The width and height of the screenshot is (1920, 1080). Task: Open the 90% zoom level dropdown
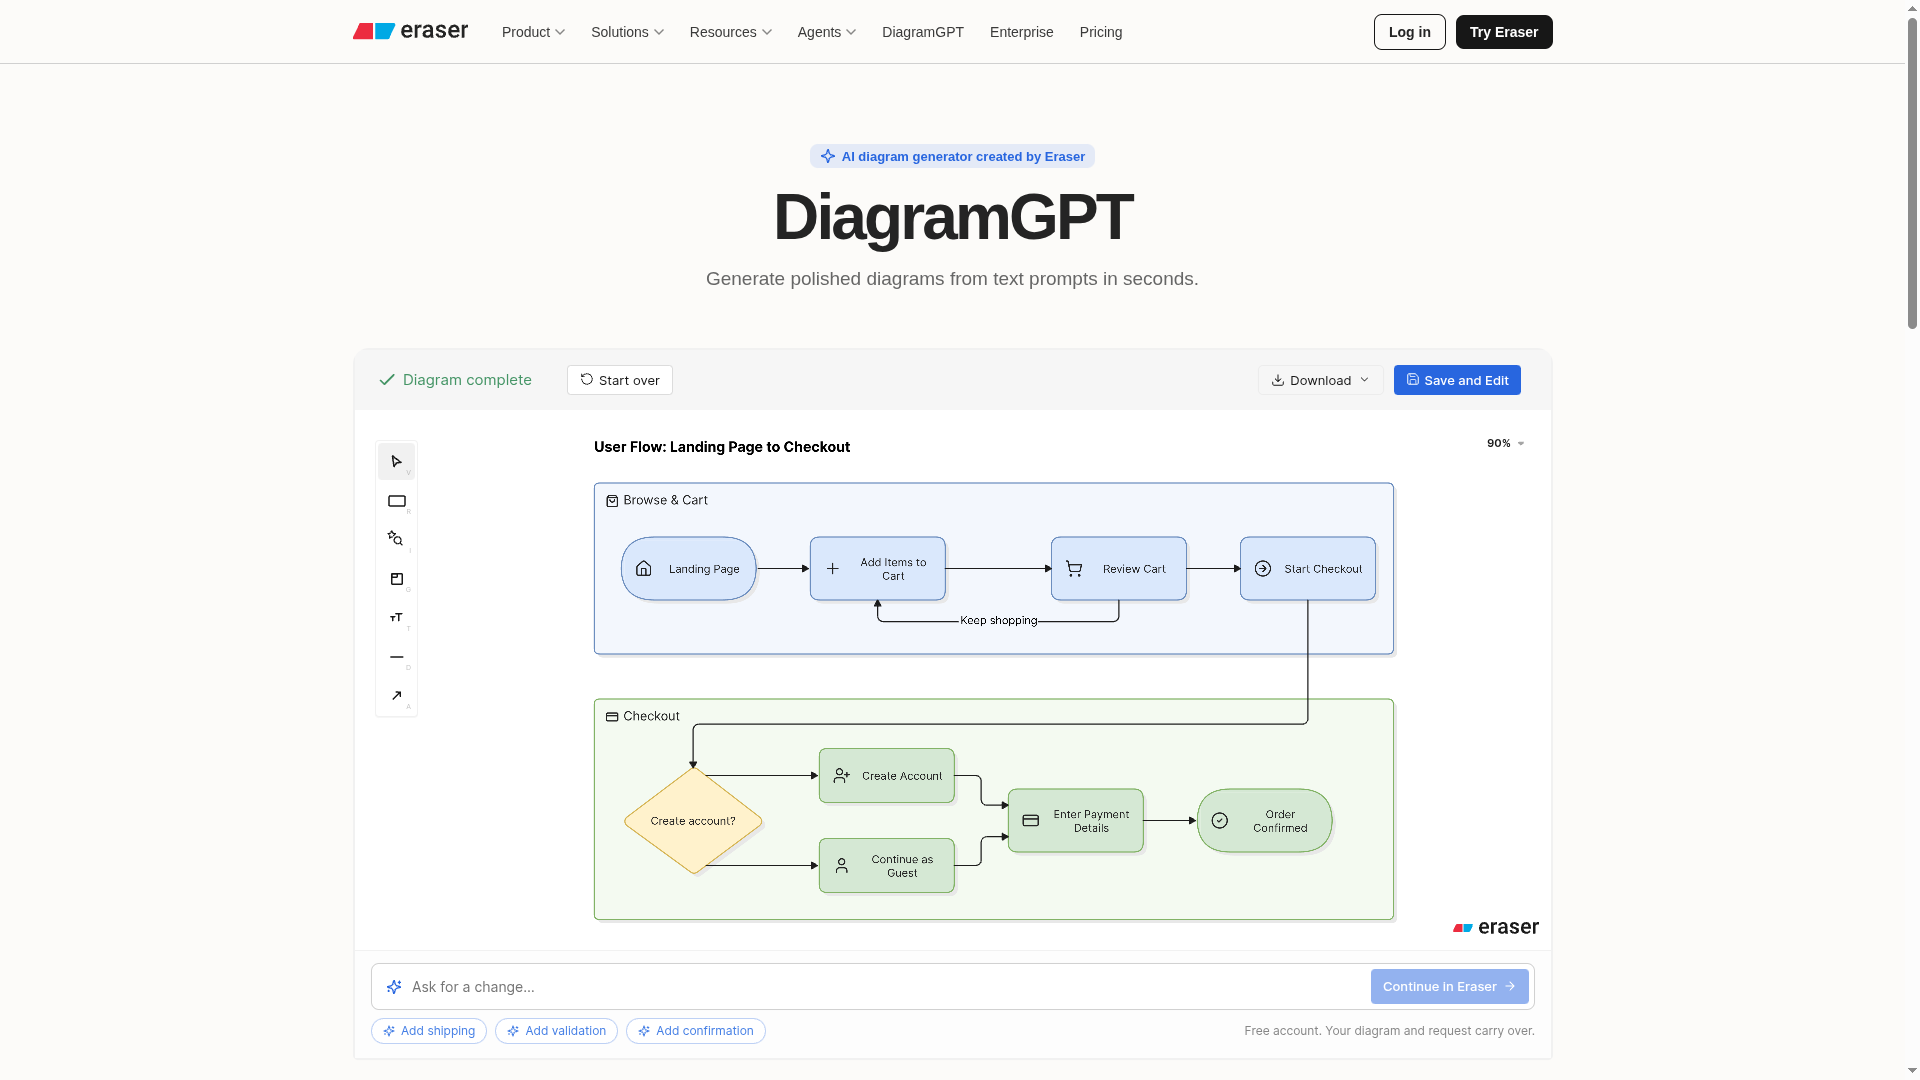click(1505, 443)
